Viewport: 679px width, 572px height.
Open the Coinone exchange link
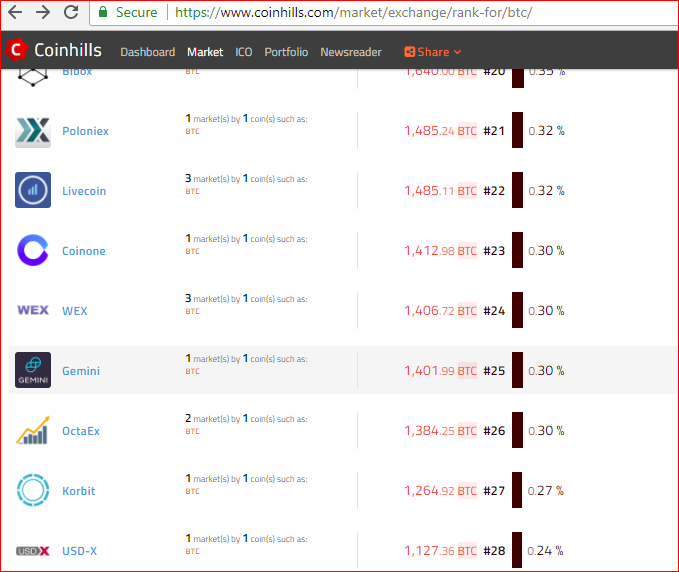[x=84, y=251]
